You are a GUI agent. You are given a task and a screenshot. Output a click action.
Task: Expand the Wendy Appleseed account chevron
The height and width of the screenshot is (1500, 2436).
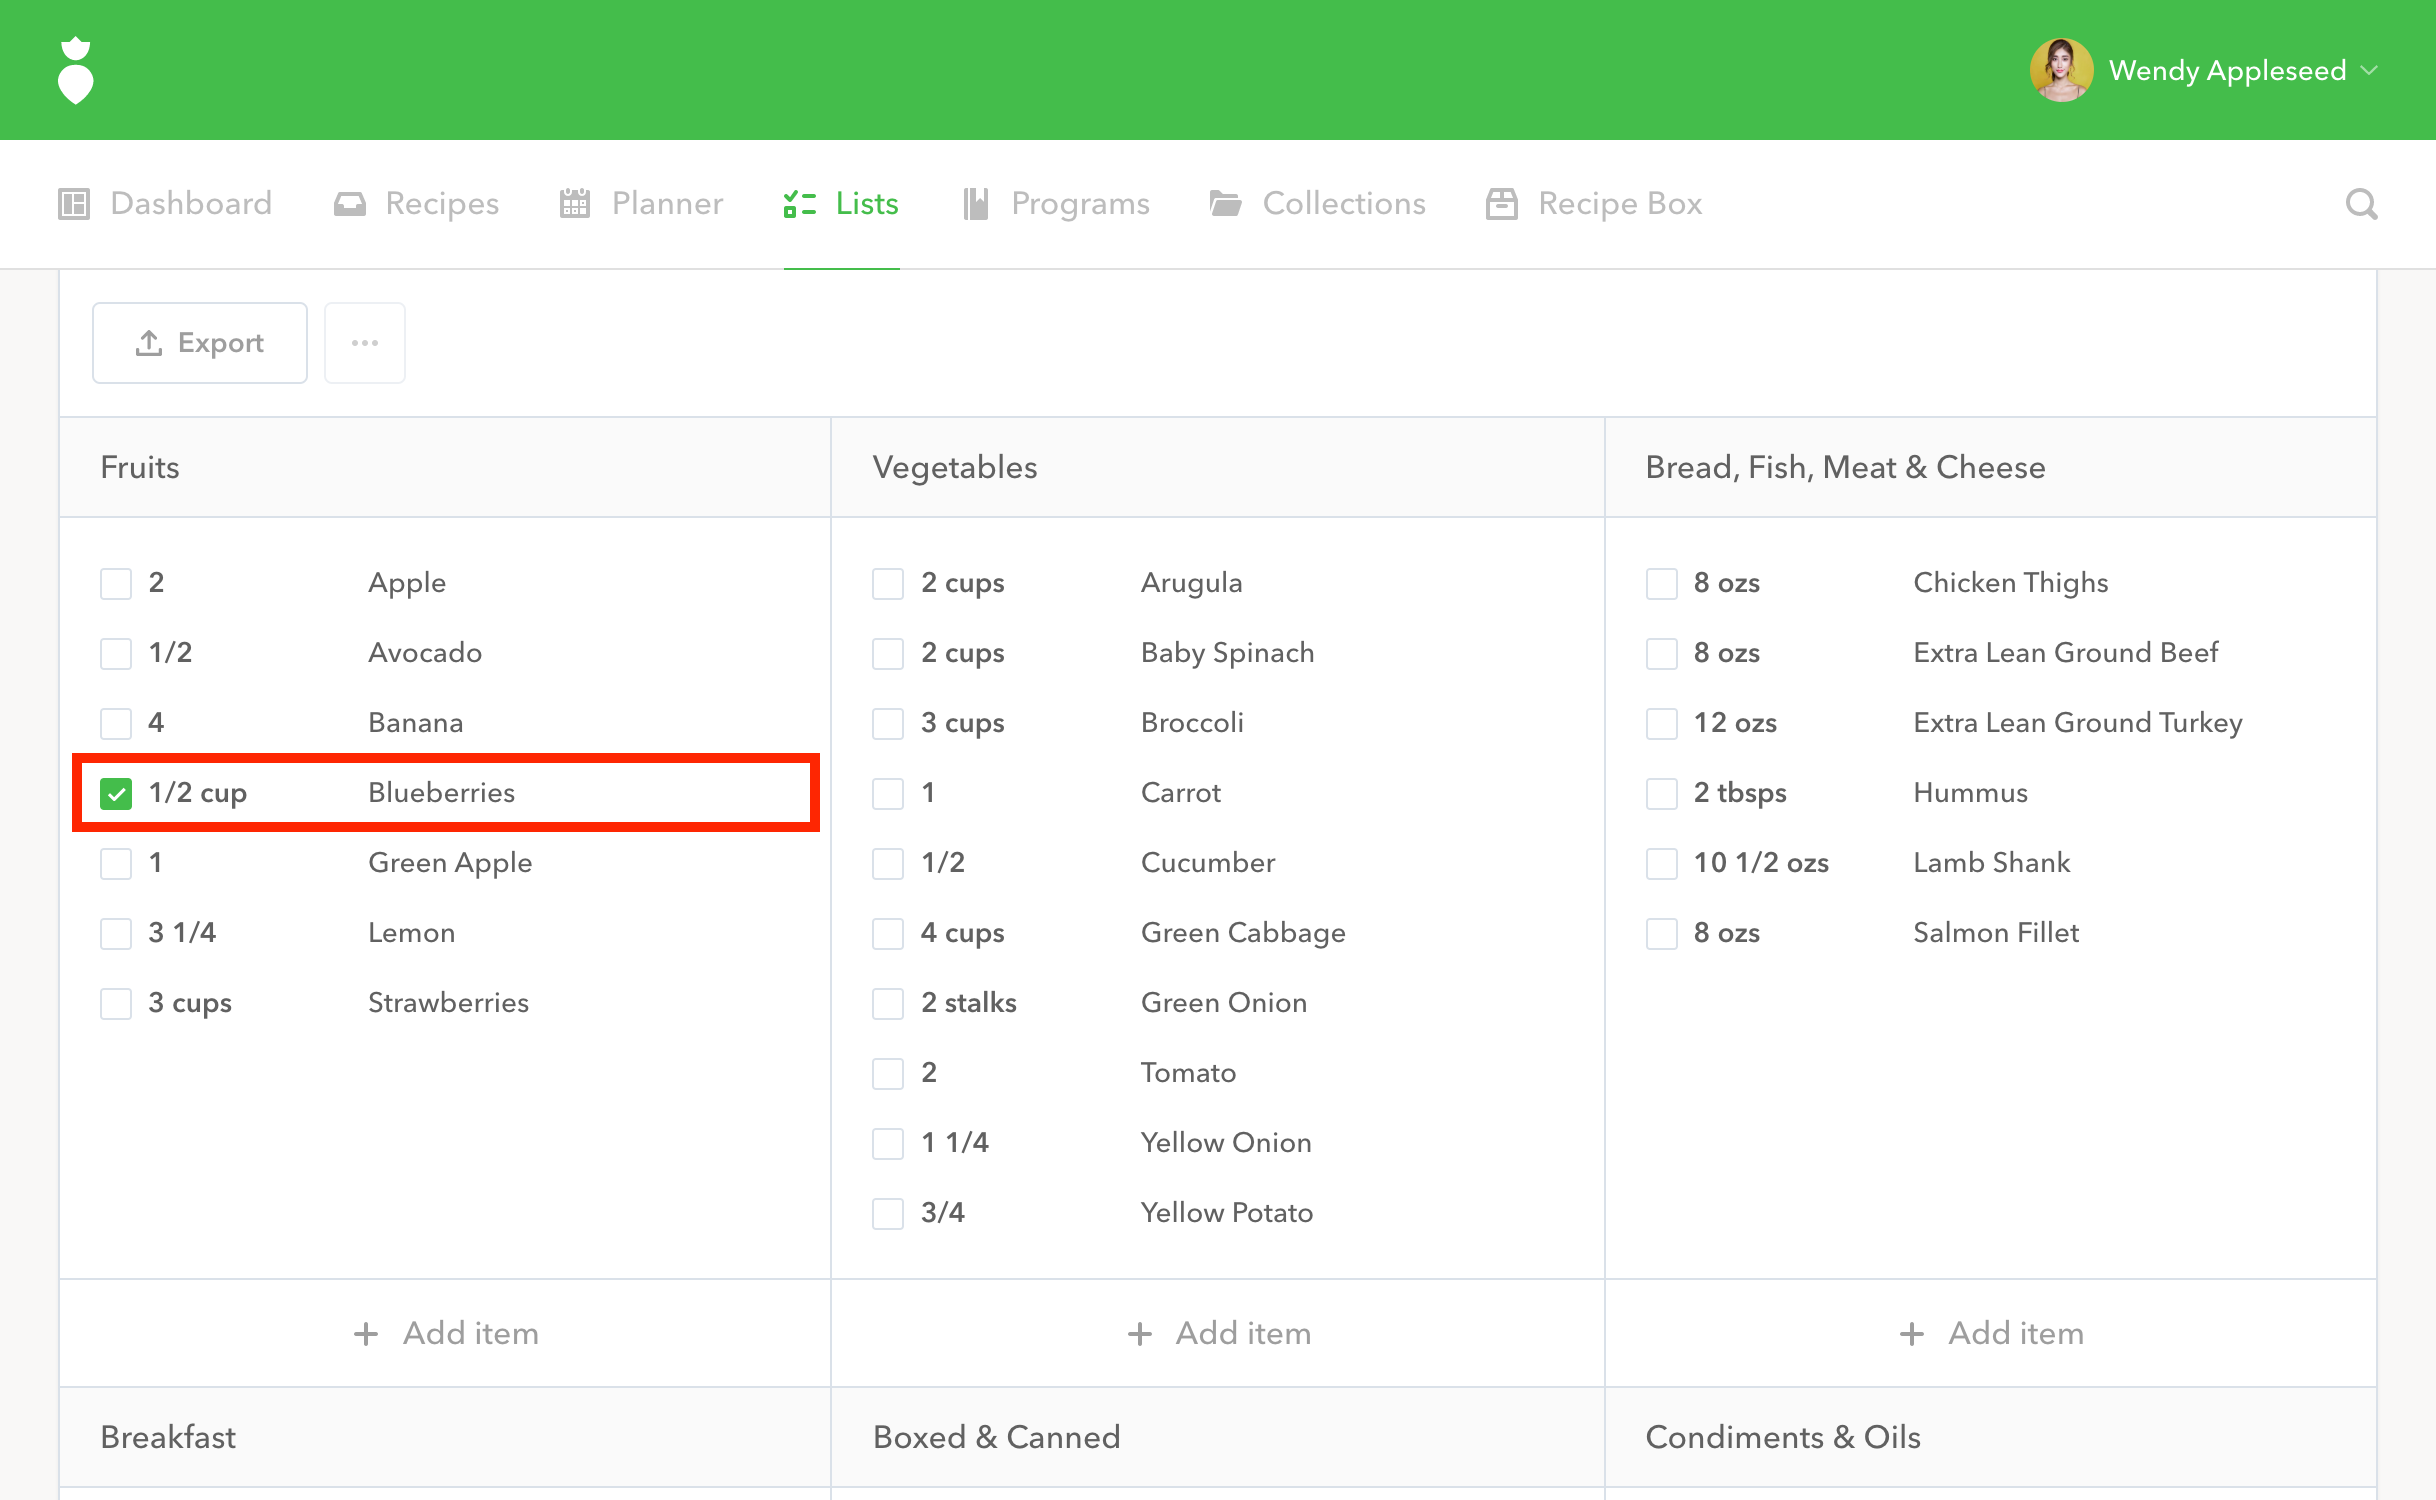(2369, 70)
